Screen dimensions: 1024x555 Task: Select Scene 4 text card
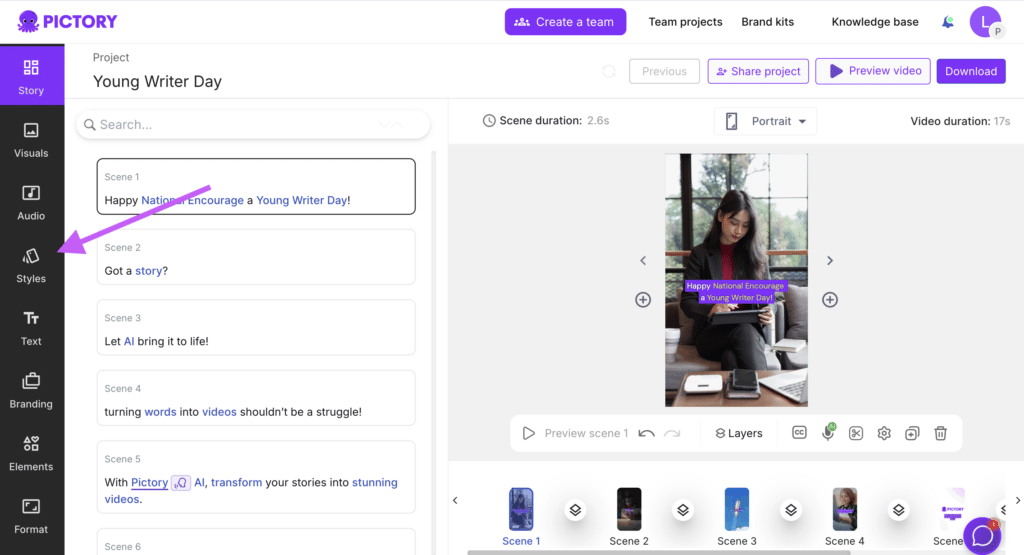tap(256, 398)
